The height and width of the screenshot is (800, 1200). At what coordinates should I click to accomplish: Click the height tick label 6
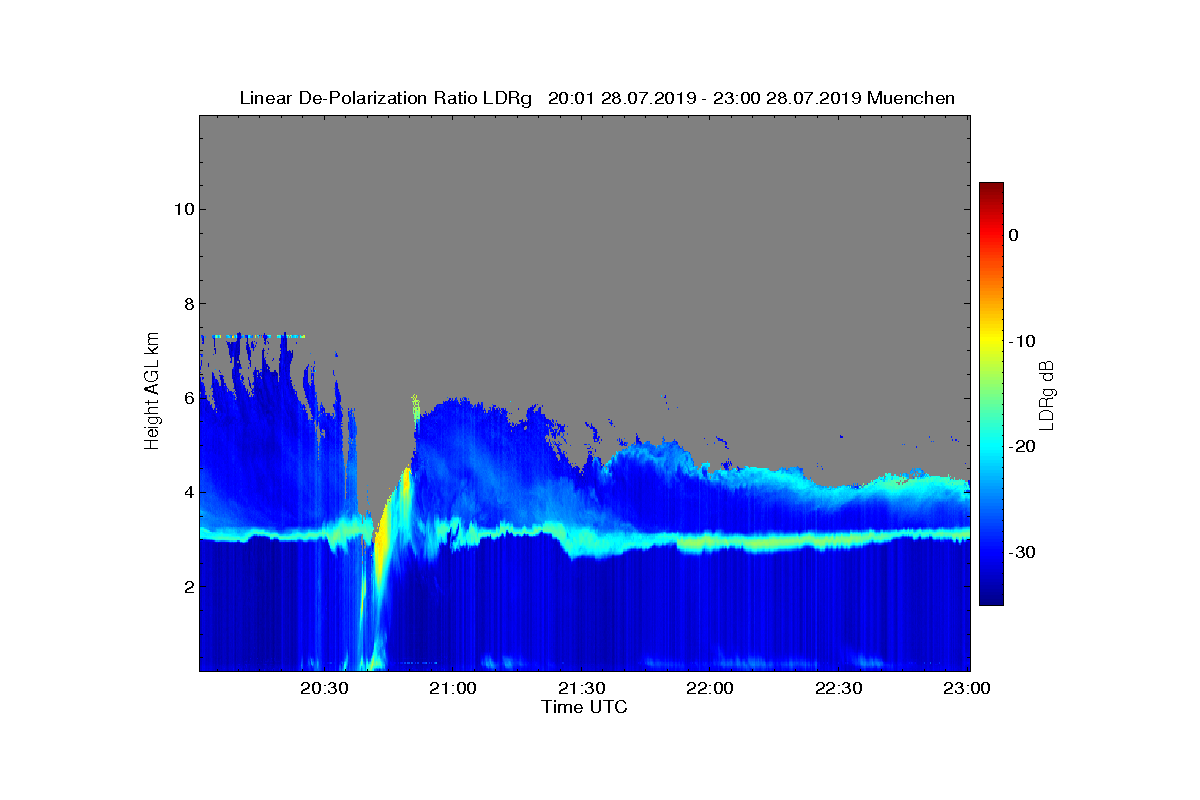[187, 398]
